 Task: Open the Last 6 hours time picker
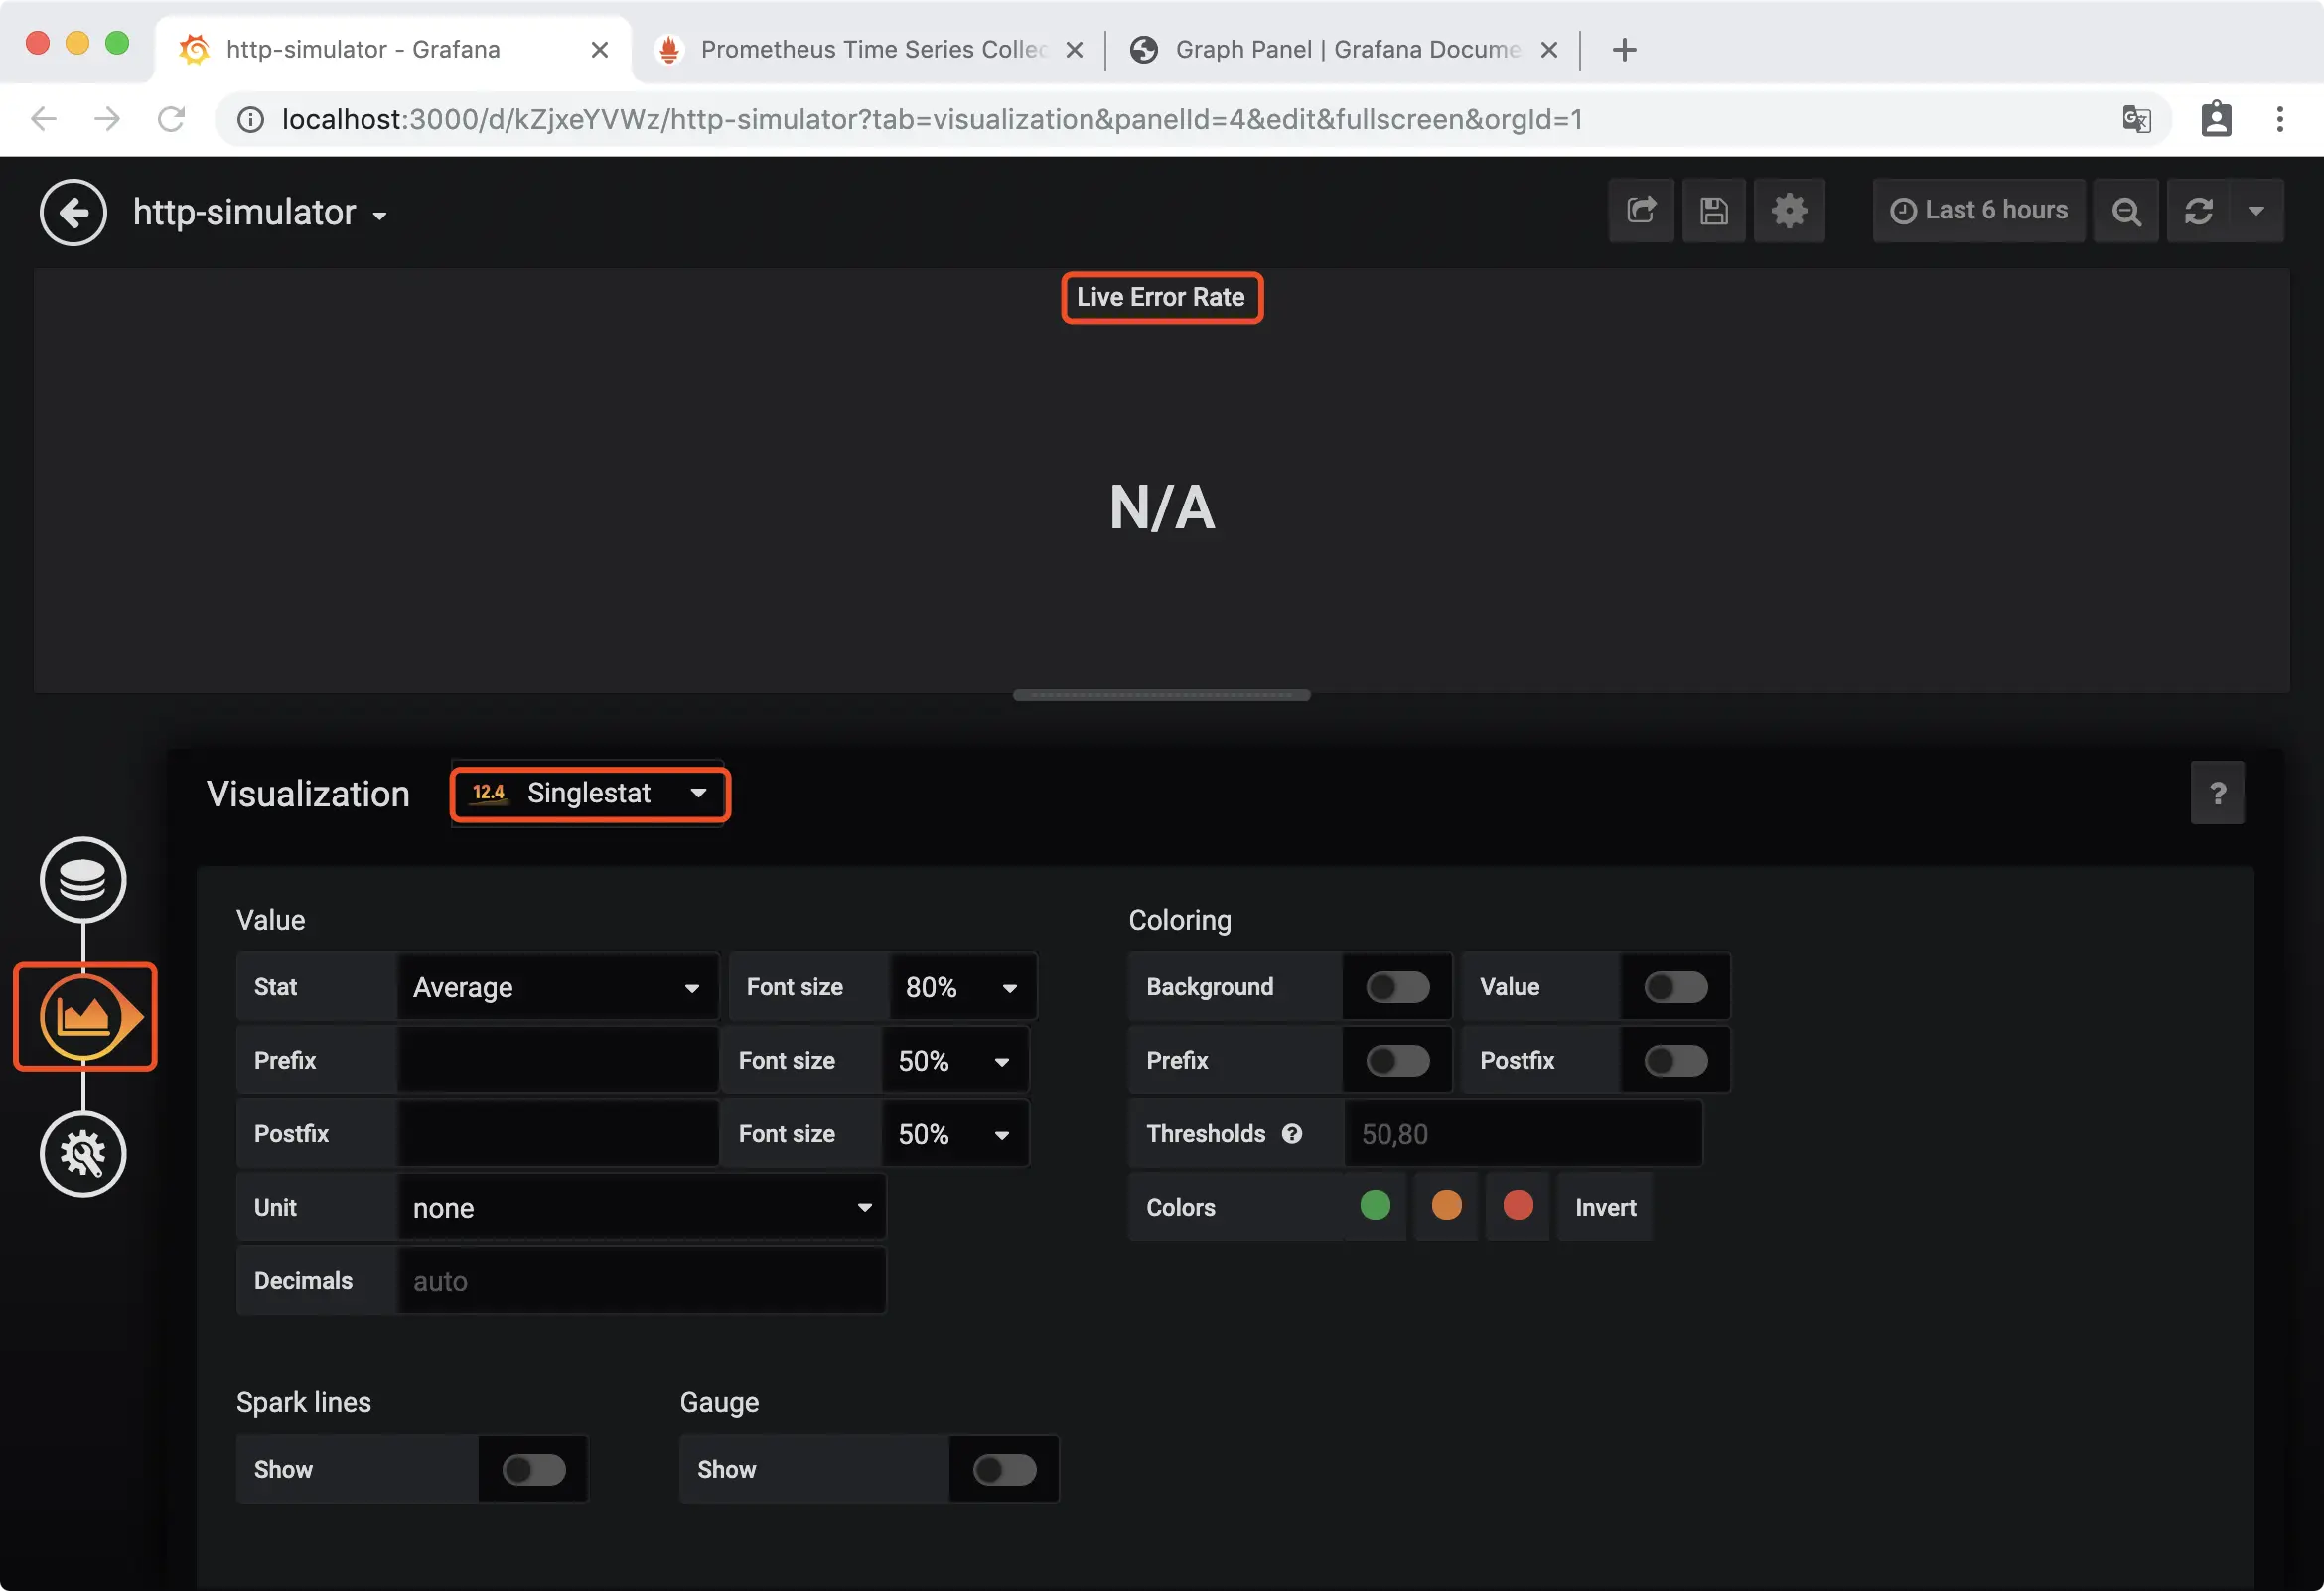(1979, 211)
